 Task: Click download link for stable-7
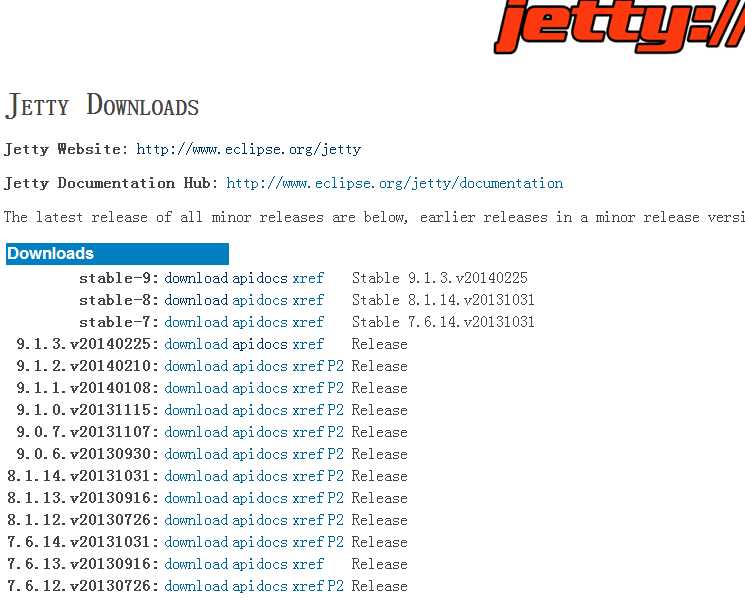[196, 322]
